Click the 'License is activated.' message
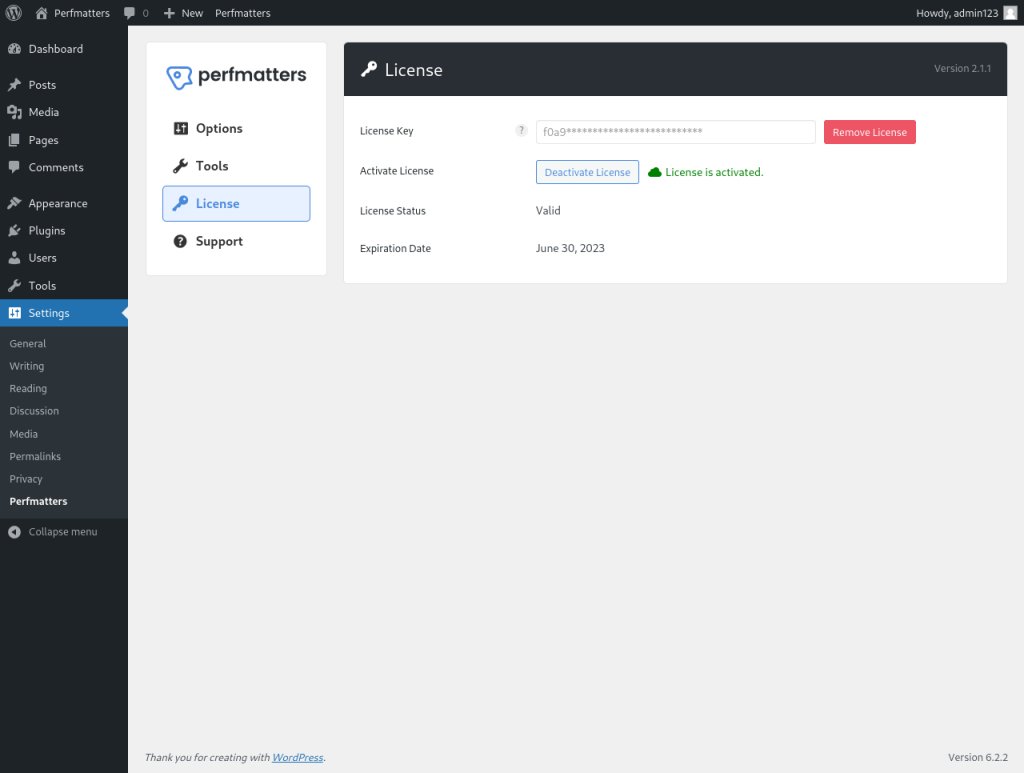Viewport: 1024px width, 773px height. pos(714,172)
